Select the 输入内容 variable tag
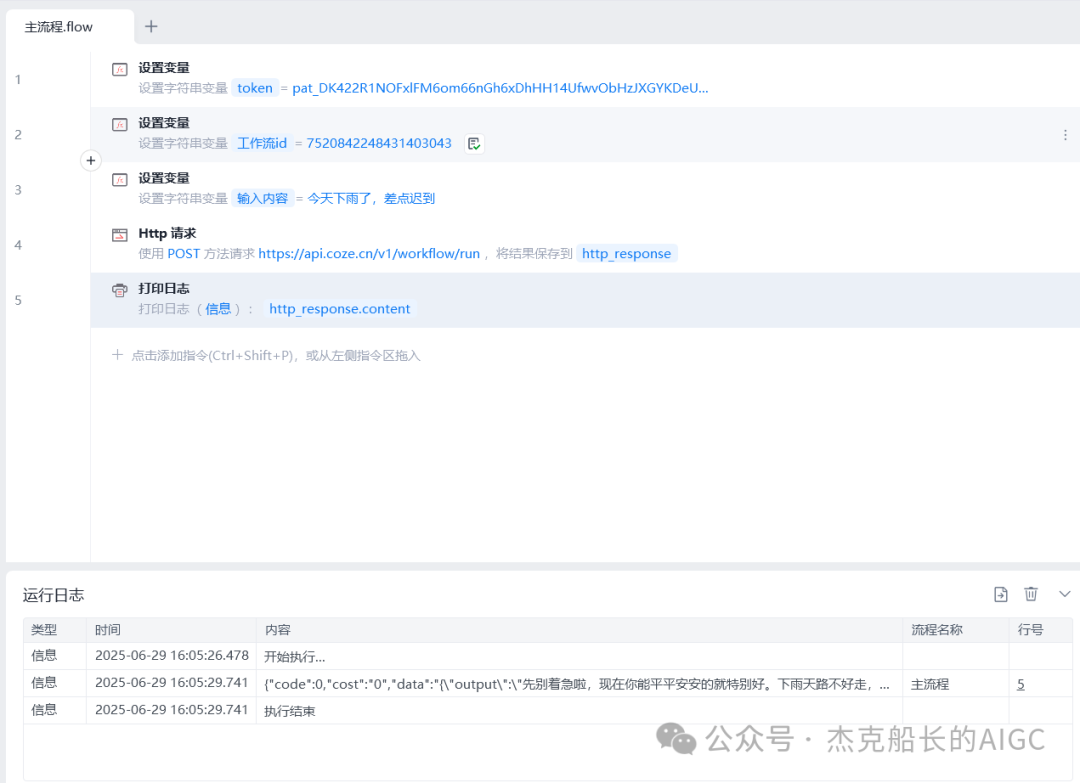This screenshot has height=783, width=1080. point(262,198)
